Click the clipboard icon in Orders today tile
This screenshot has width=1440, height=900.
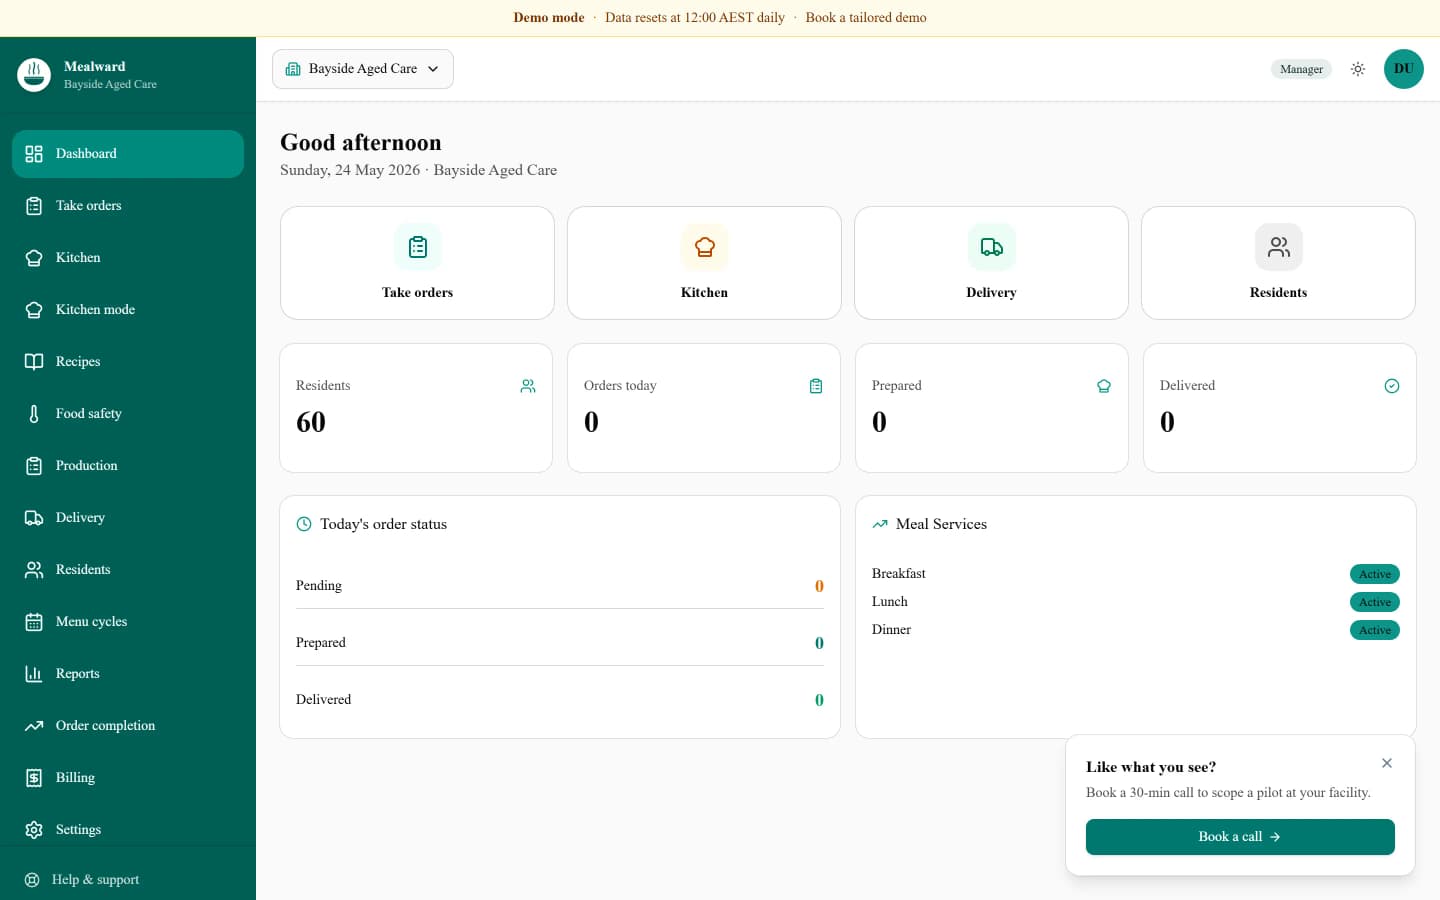[x=816, y=386]
